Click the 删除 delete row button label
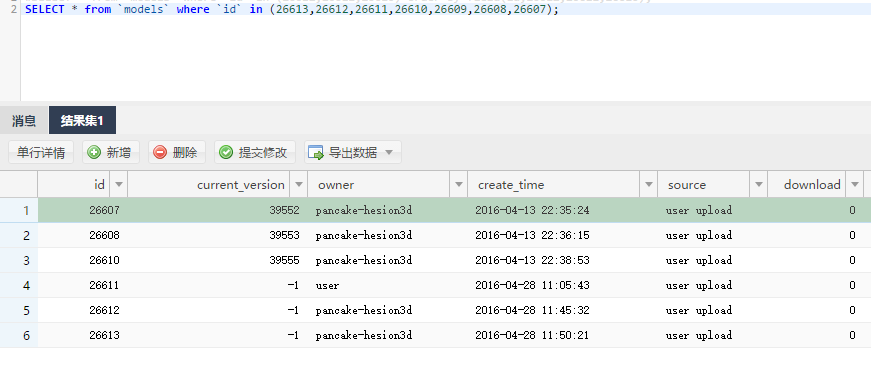 [x=184, y=153]
